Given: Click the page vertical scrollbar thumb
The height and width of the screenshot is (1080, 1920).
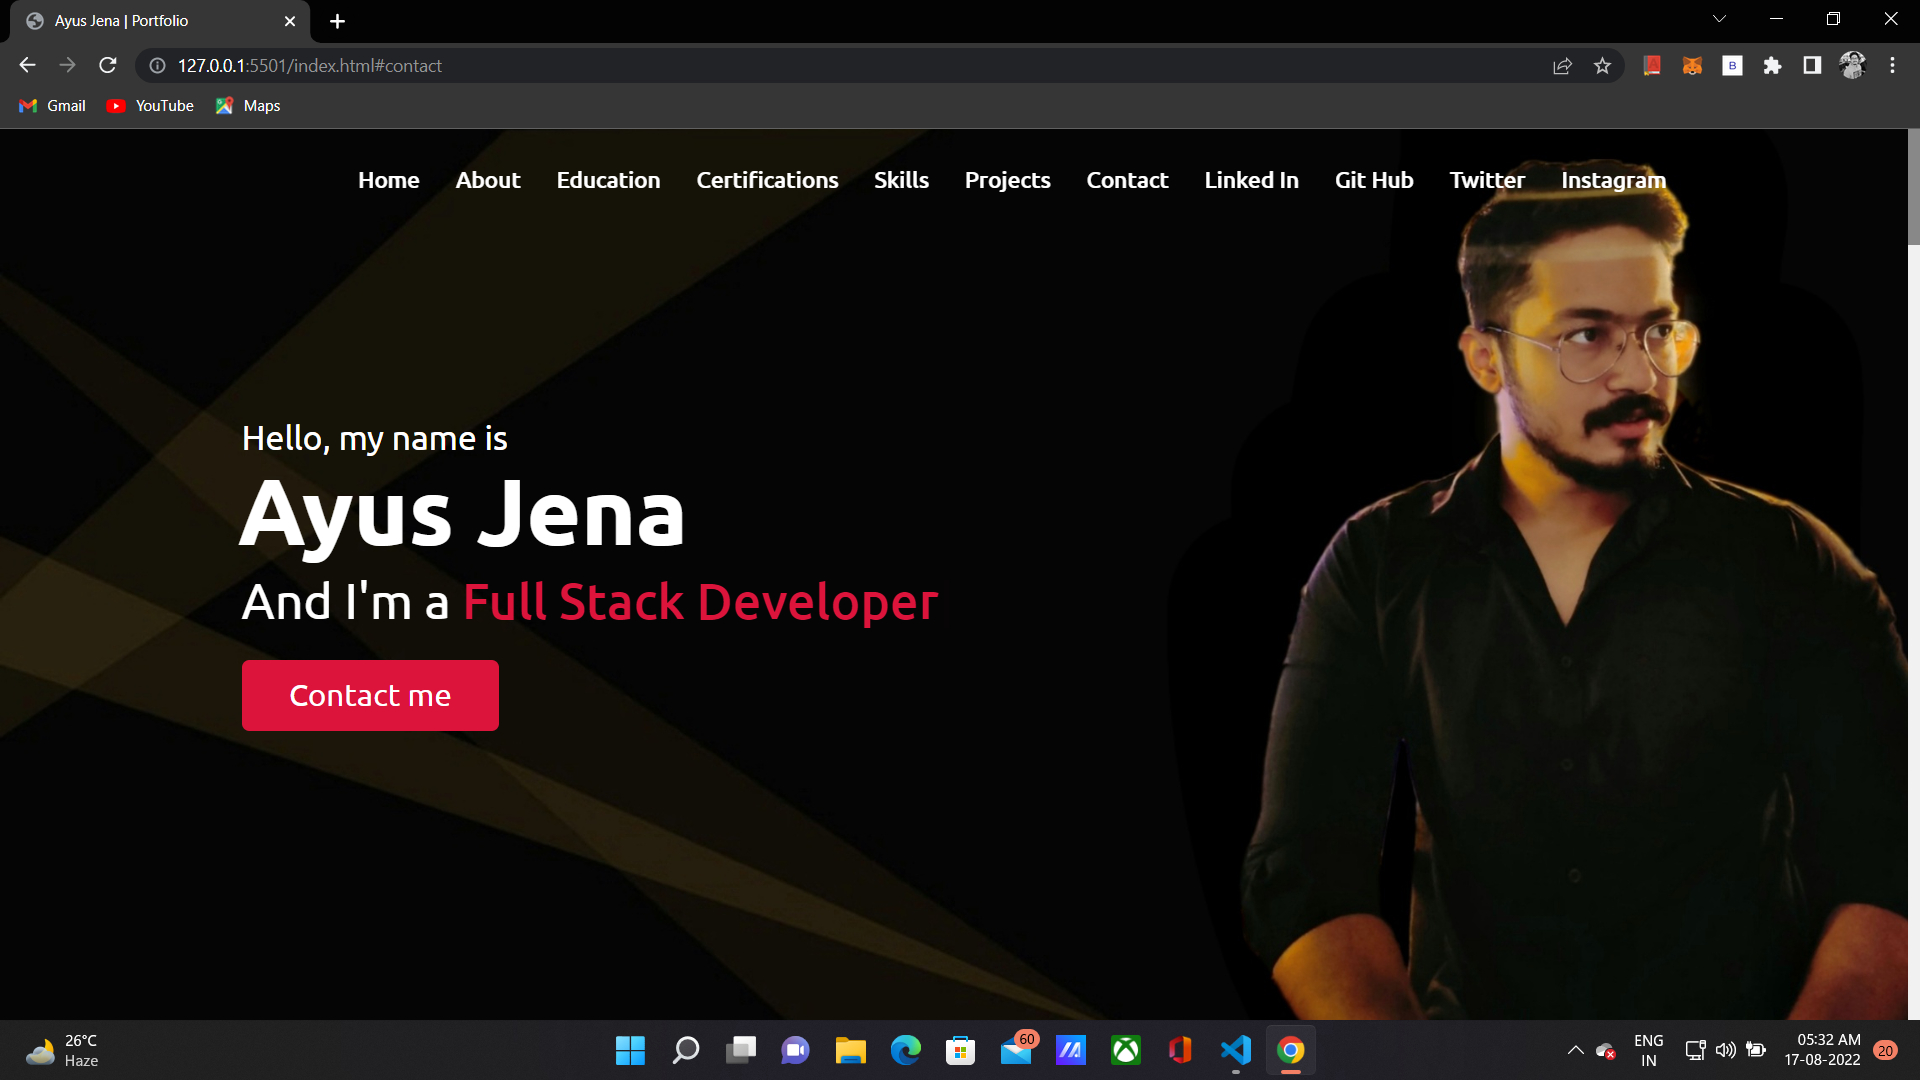Looking at the screenshot, I should pyautogui.click(x=1913, y=187).
